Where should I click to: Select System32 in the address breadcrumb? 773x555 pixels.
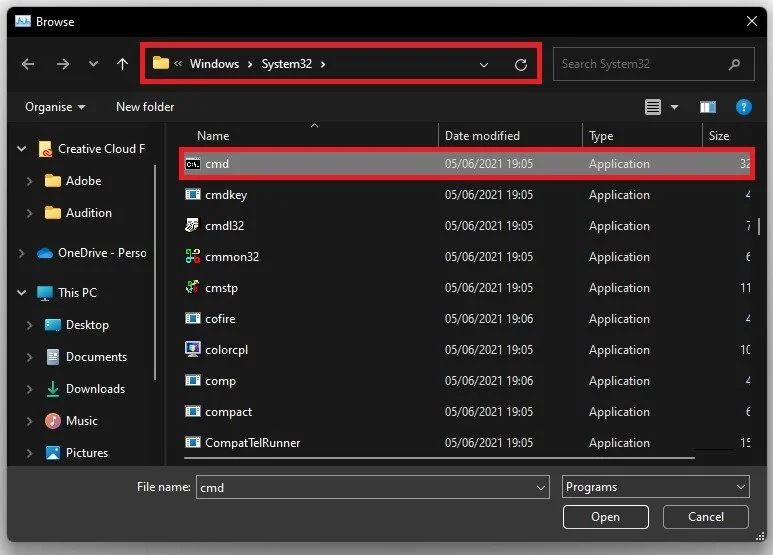pos(286,64)
